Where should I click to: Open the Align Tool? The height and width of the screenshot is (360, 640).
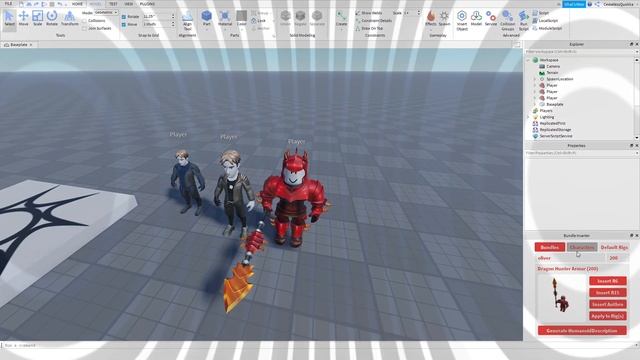tap(187, 20)
